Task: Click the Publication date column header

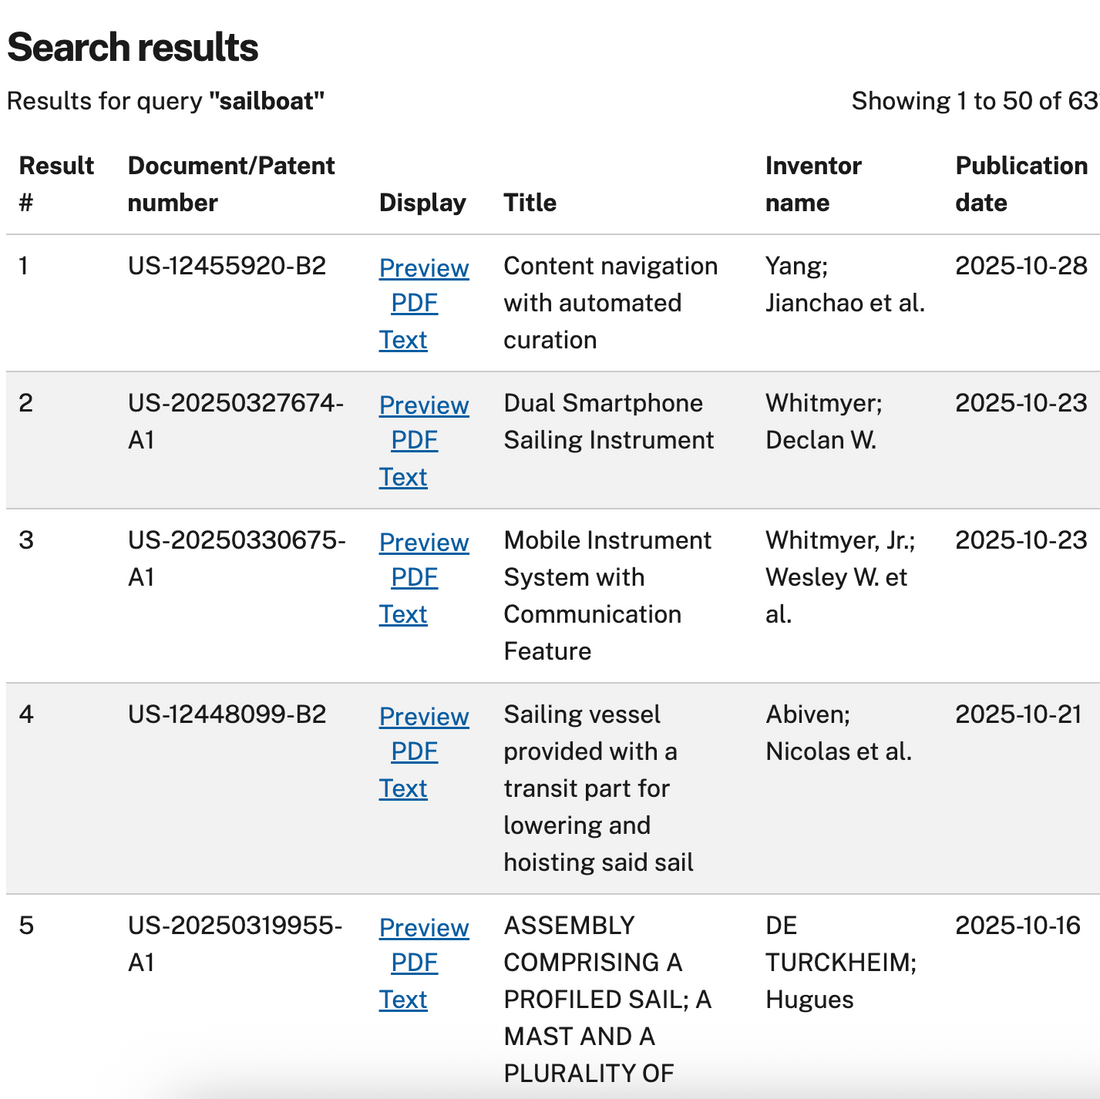Action: pyautogui.click(x=1020, y=184)
